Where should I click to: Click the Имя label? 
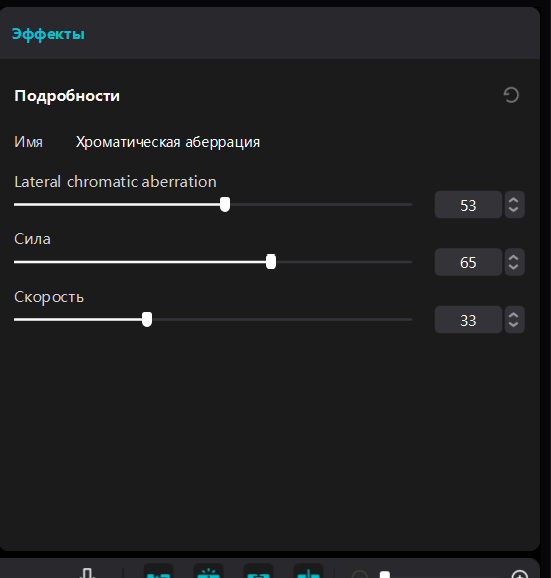28,142
